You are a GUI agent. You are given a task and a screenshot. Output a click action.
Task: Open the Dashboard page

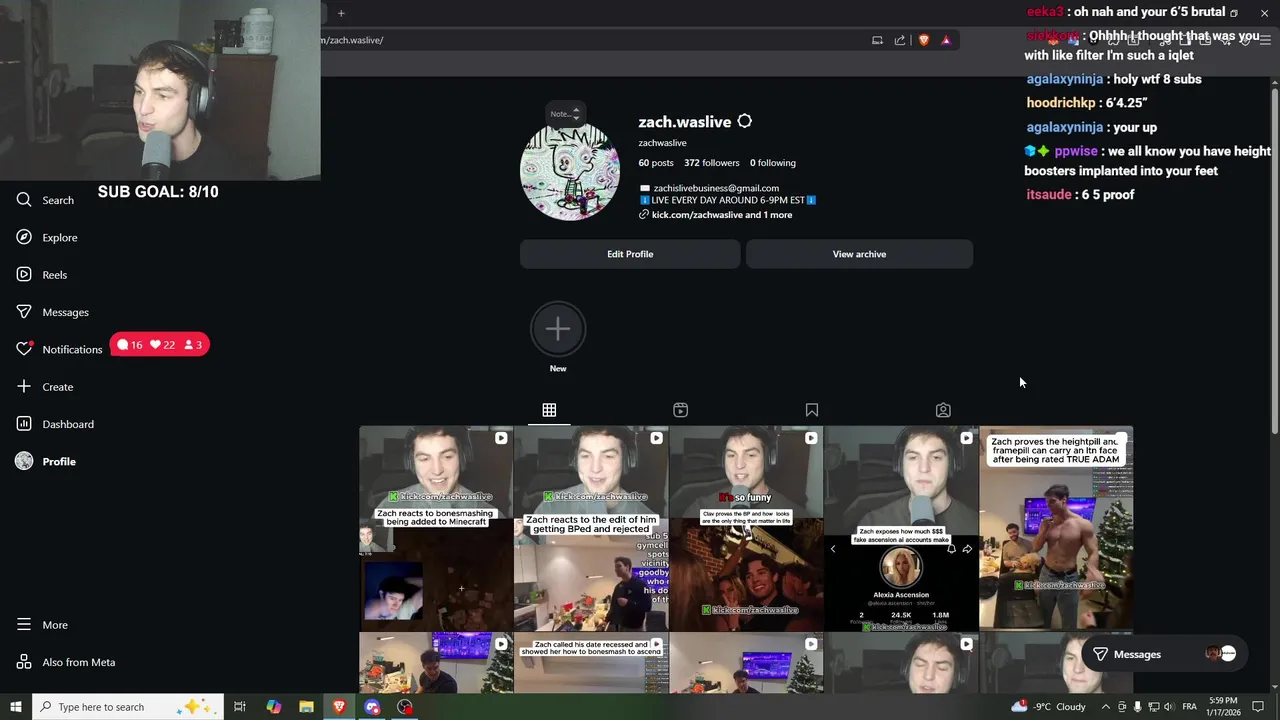(55, 424)
